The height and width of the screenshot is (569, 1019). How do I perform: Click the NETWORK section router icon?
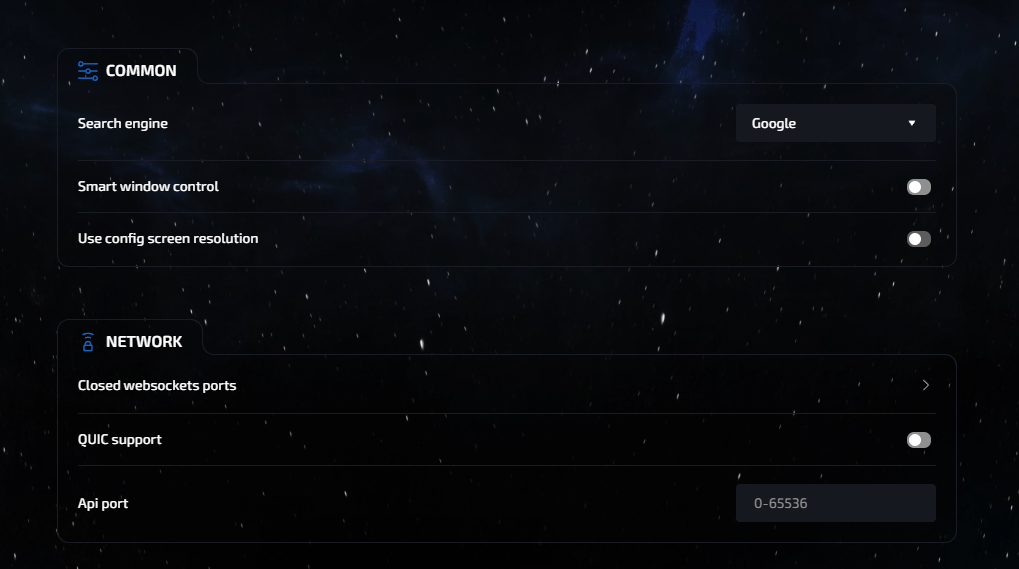88,342
